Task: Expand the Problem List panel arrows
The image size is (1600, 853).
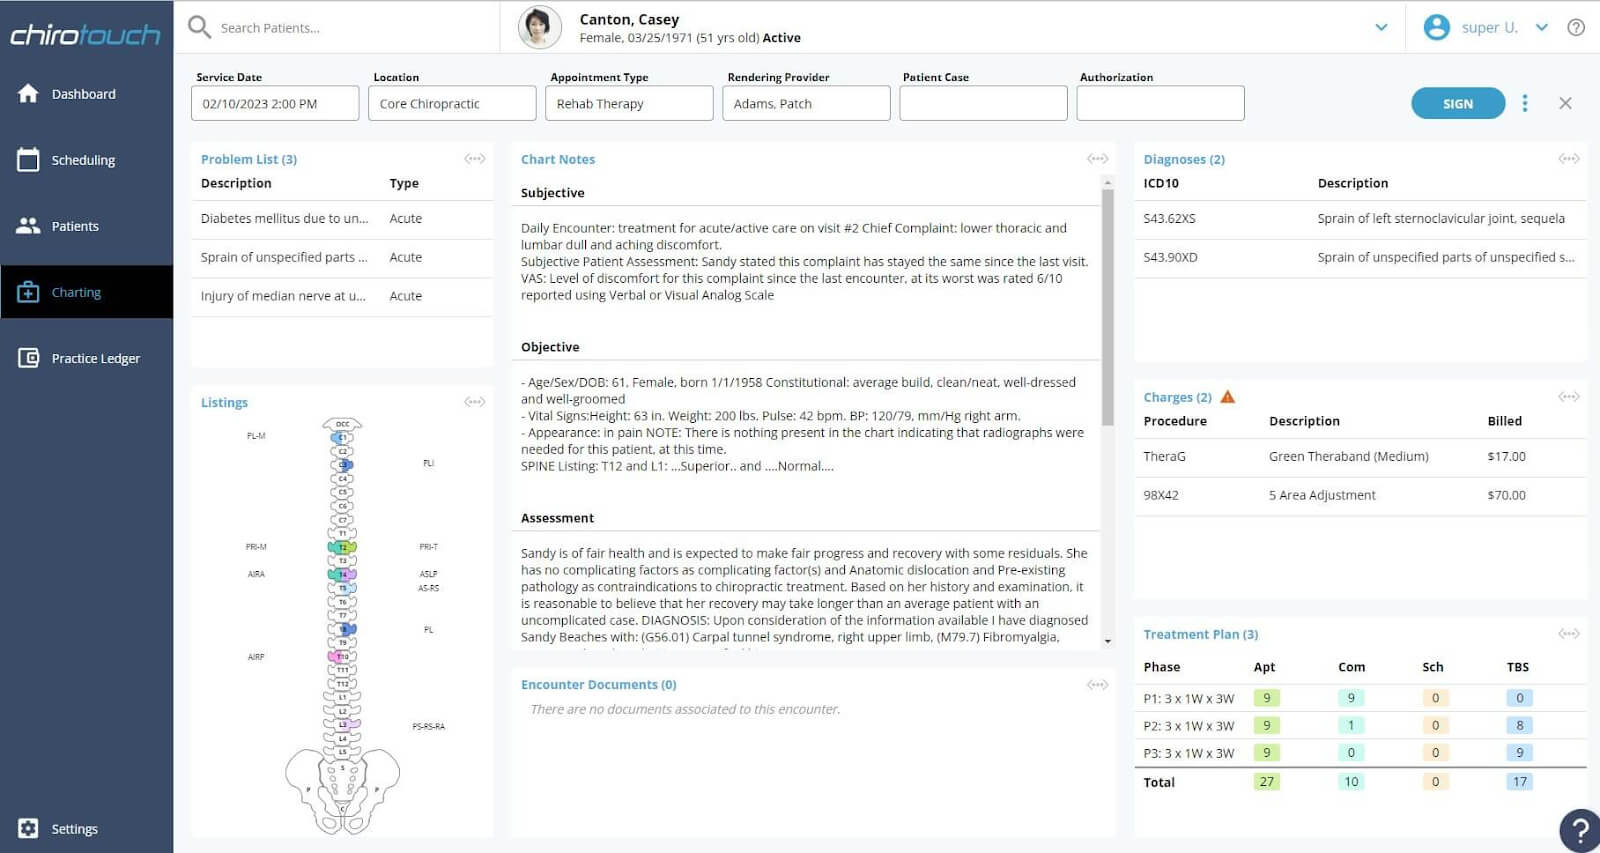Action: click(x=475, y=159)
